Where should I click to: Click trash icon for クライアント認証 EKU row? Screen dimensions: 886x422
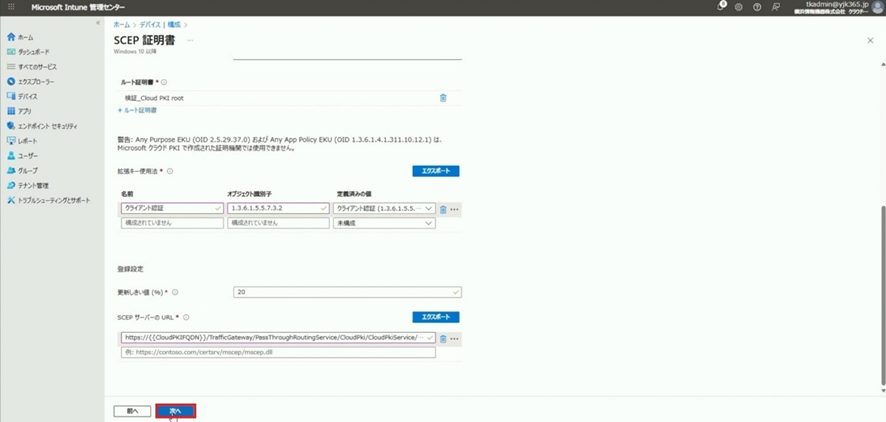443,209
